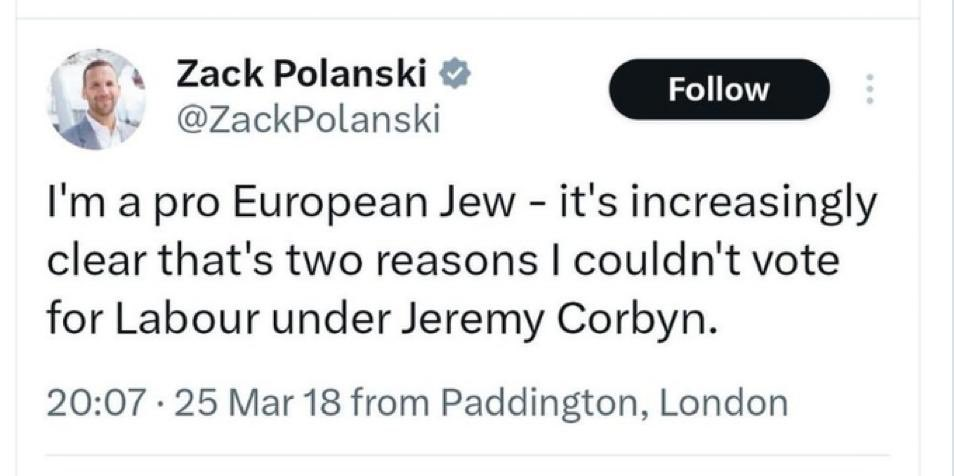Viewport: 954px width, 476px height.
Task: Open the three-dot more options menu
Action: [868, 90]
